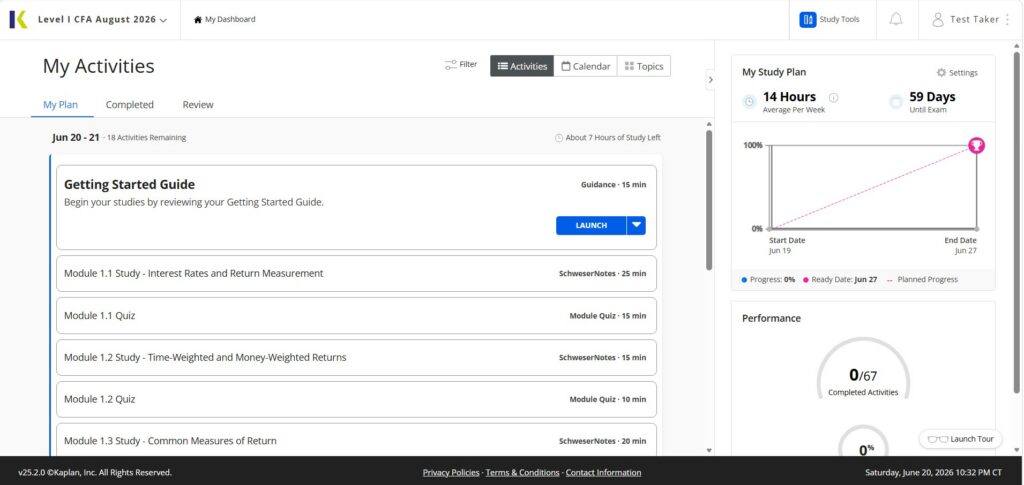
Task: Click the activities list scrollbar
Action: [x=709, y=200]
